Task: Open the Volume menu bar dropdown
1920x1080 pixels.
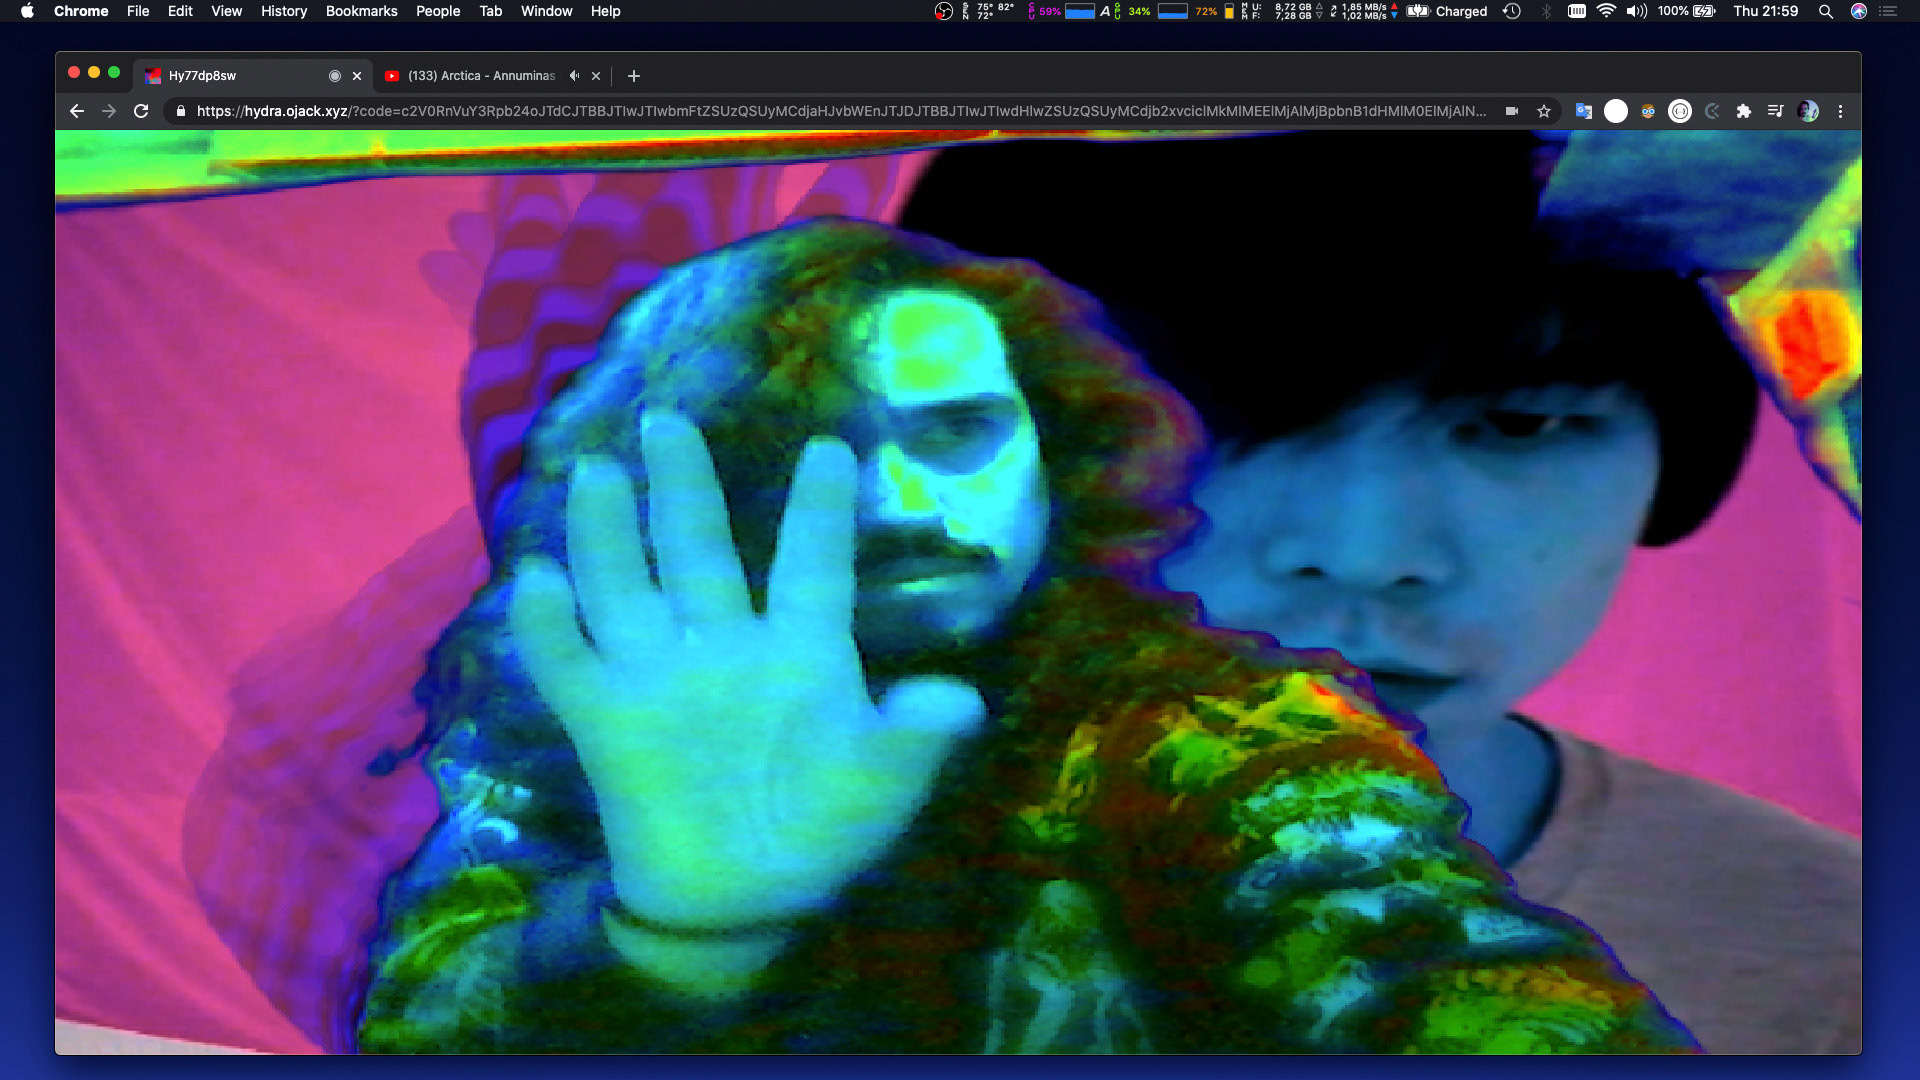Action: (x=1636, y=11)
